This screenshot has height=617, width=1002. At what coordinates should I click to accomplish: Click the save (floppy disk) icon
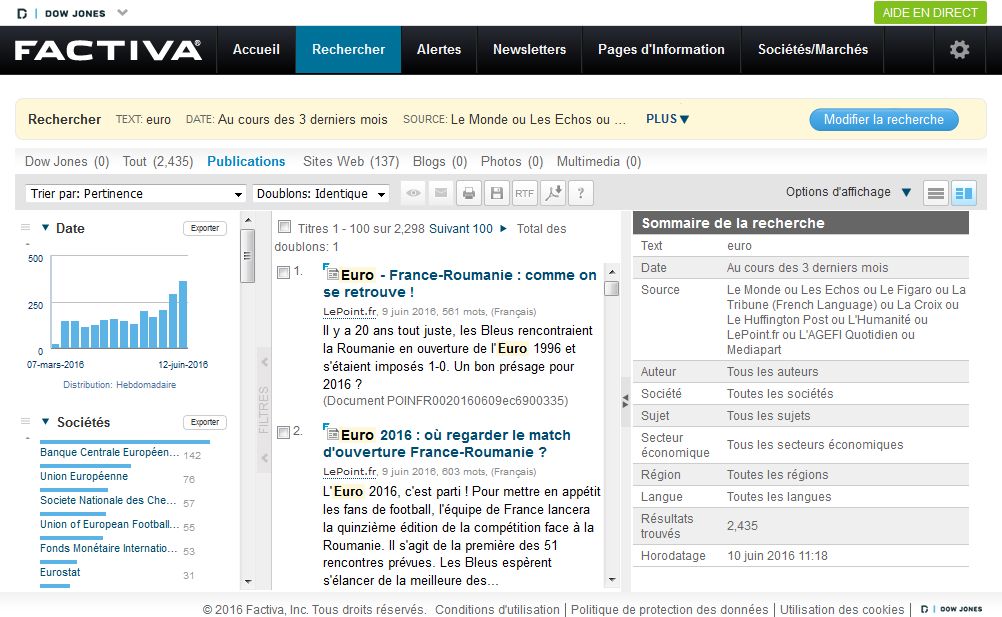496,193
